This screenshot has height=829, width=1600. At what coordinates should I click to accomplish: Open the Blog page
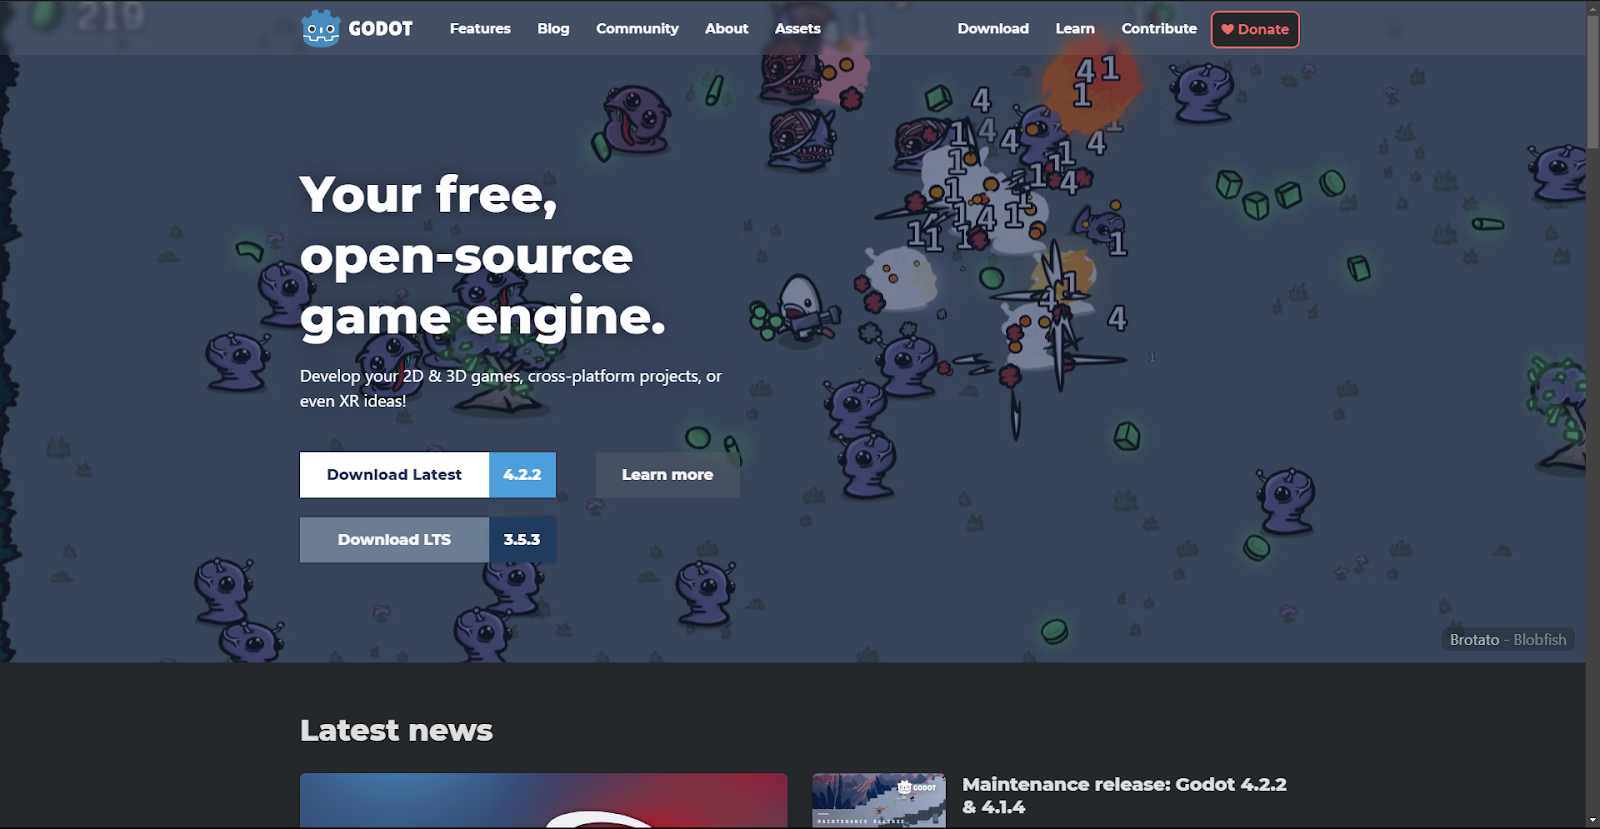pyautogui.click(x=553, y=29)
